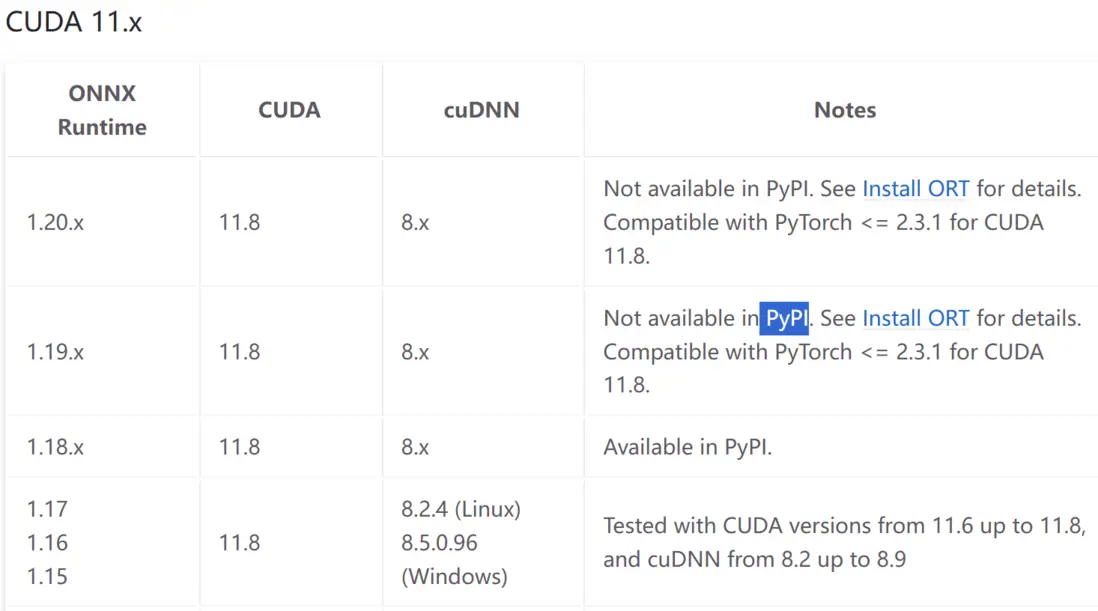Click the cuDNN column header

[481, 110]
